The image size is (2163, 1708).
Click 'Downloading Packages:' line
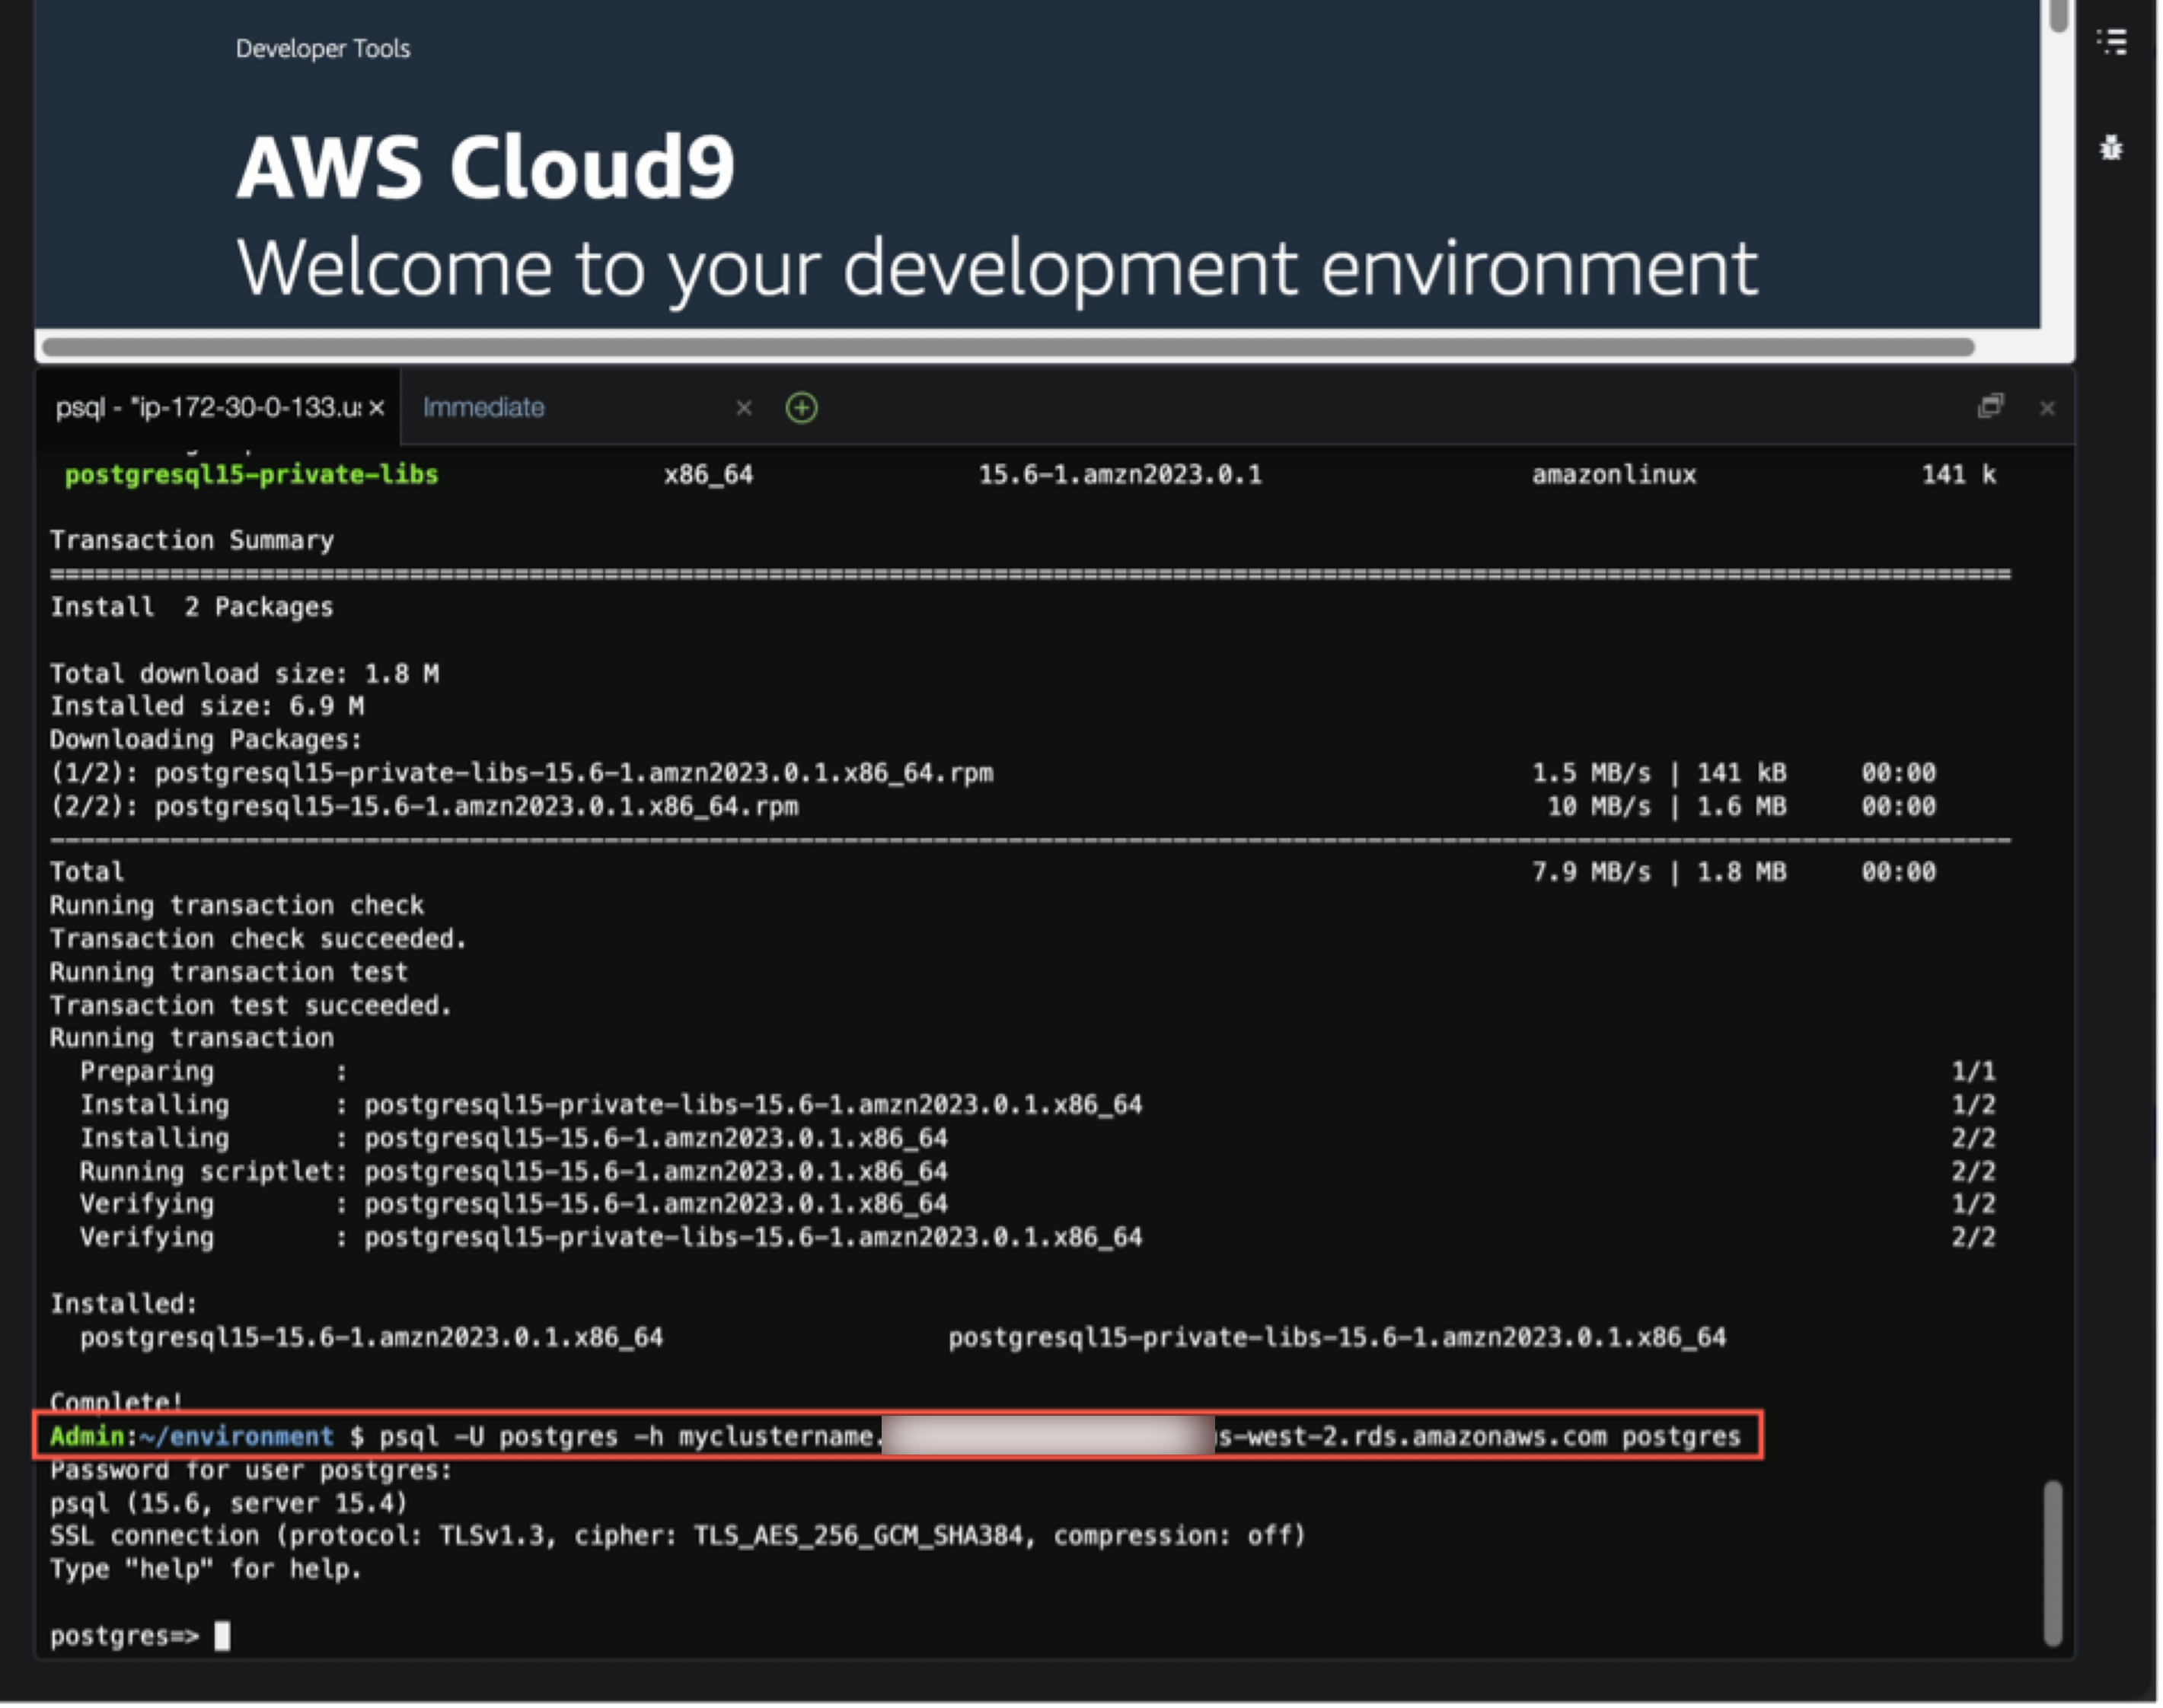(x=206, y=739)
